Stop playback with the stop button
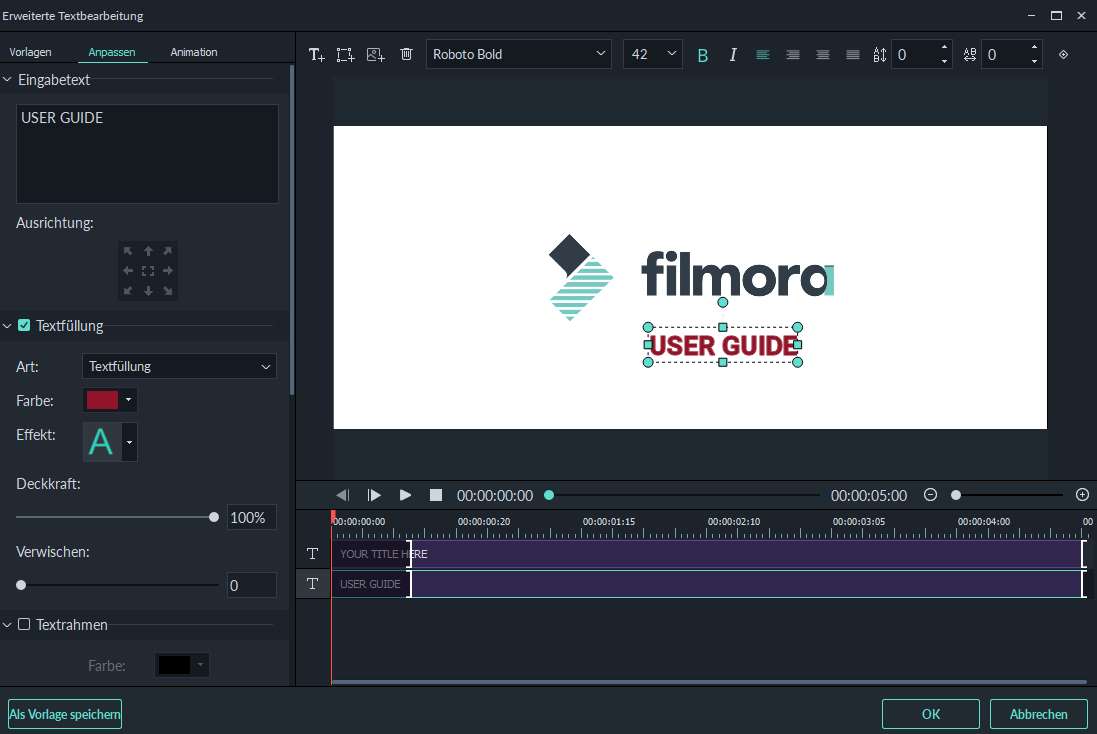 pyautogui.click(x=436, y=495)
